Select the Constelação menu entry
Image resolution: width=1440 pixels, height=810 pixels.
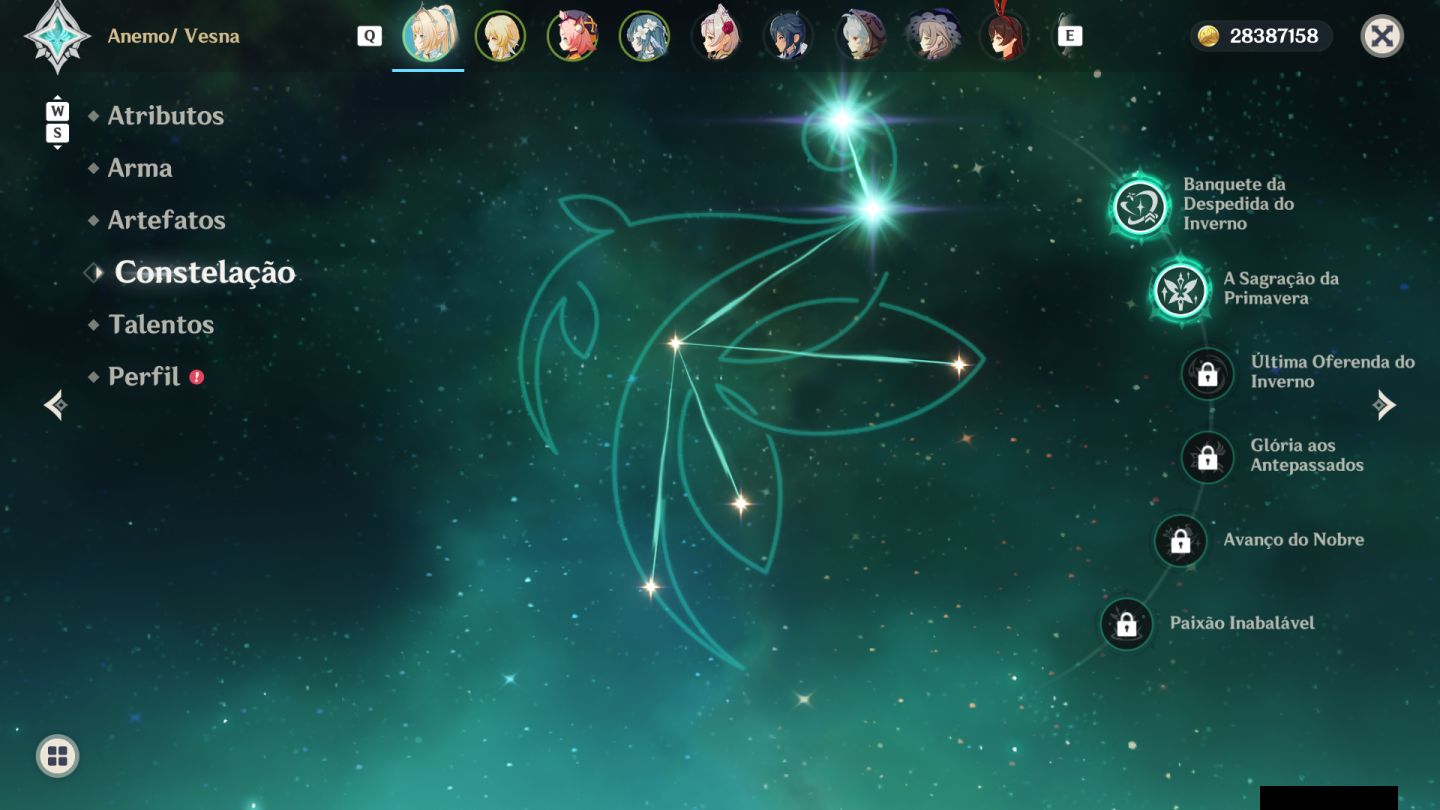pos(205,272)
